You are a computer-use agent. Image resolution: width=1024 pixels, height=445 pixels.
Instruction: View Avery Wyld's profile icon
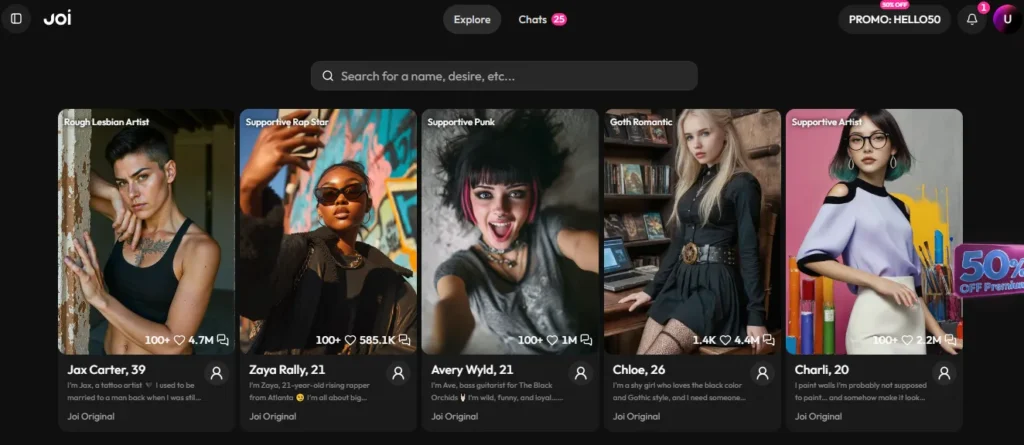pyautogui.click(x=580, y=373)
